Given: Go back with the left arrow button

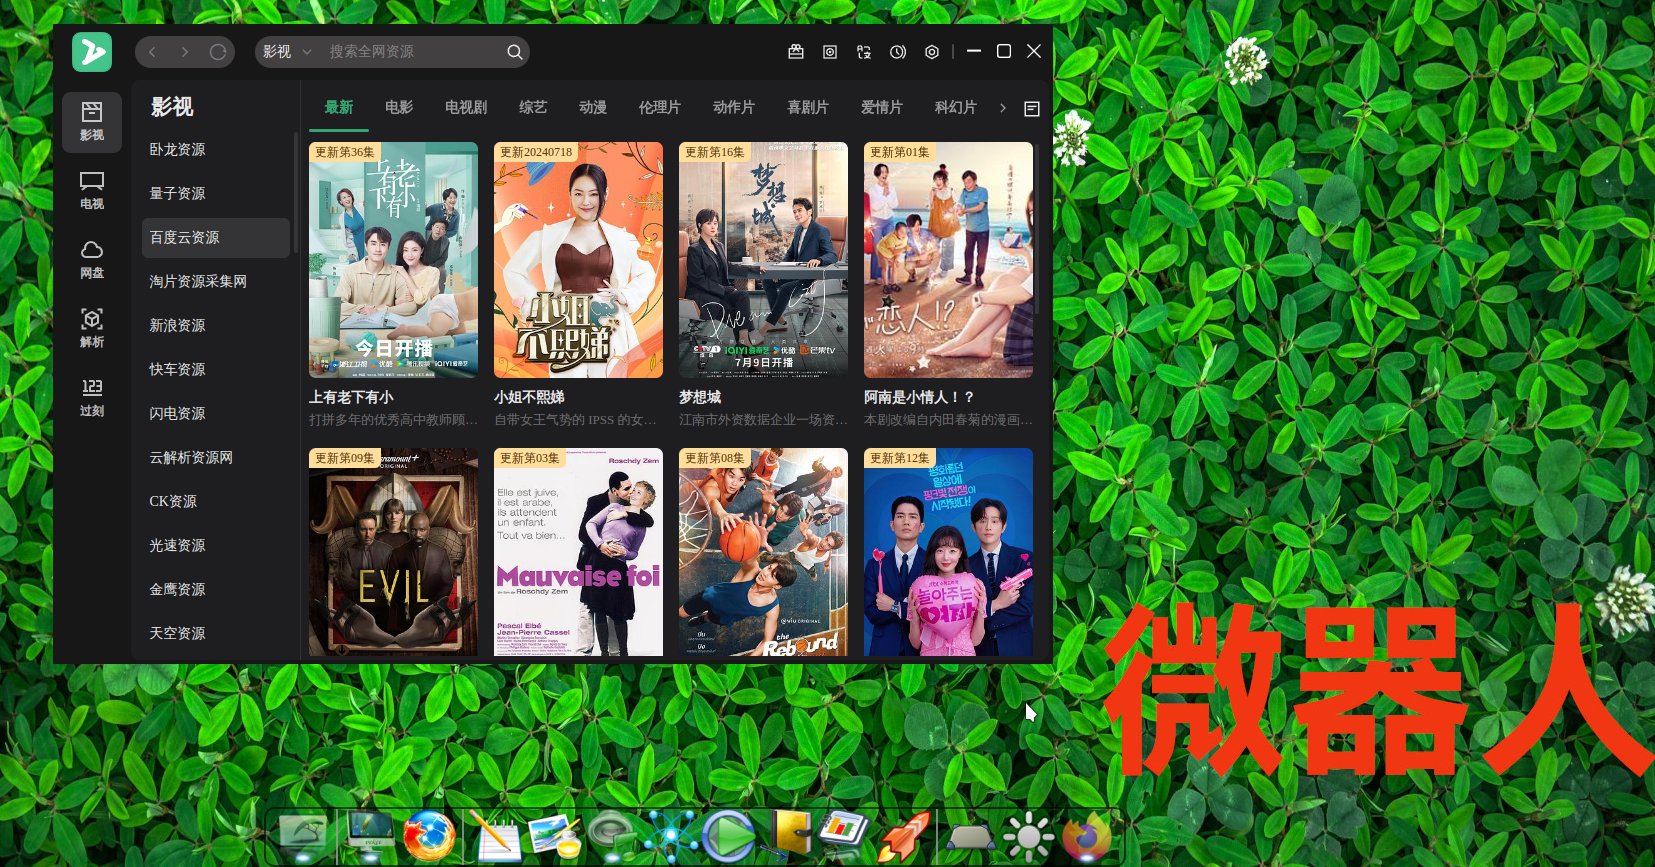Looking at the screenshot, I should (x=152, y=52).
